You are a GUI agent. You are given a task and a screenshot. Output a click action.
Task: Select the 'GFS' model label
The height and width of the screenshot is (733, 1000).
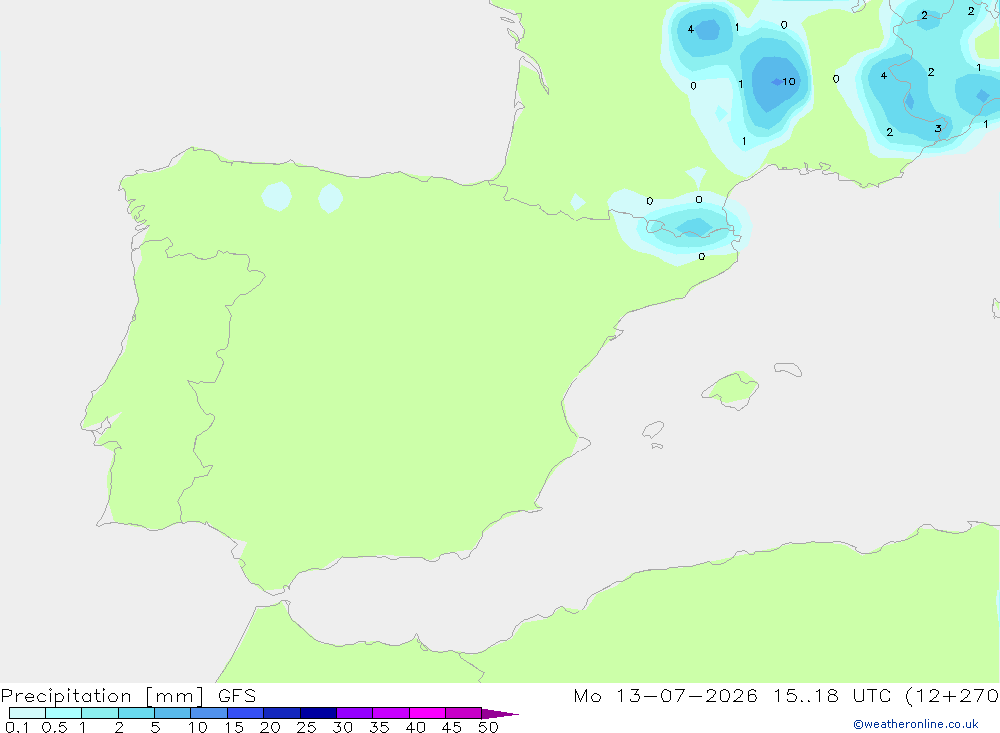(237, 695)
